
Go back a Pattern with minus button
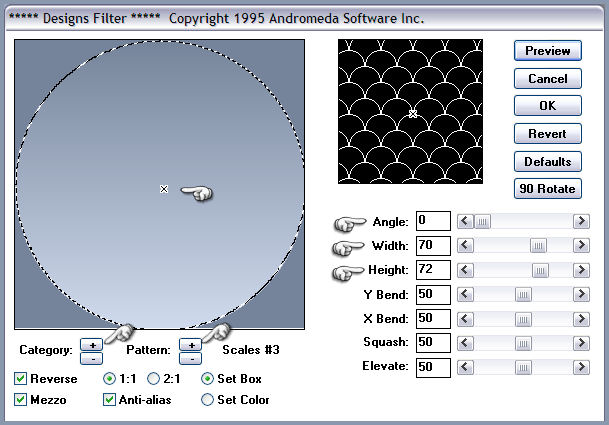pyautogui.click(x=191, y=358)
